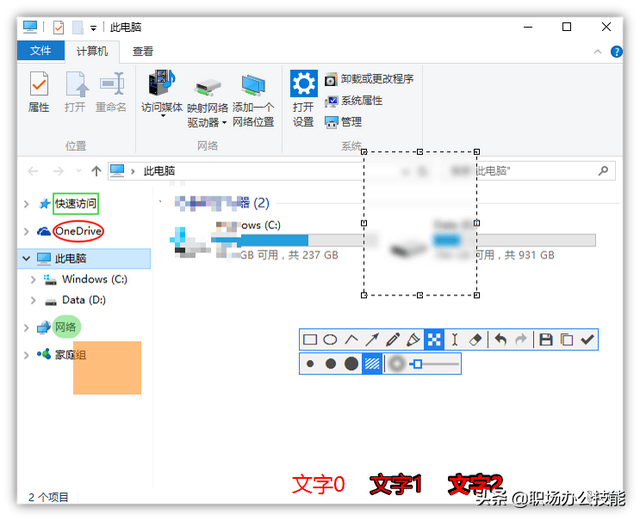Screen dimensions: 640x521
Task: Select the rectangle drawing tool
Action: coord(310,340)
